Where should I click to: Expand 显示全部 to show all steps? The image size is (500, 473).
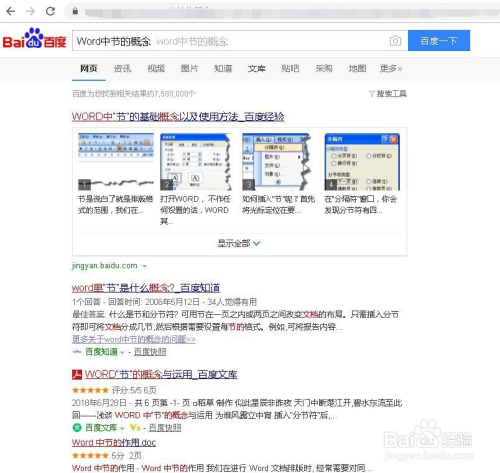point(238,243)
